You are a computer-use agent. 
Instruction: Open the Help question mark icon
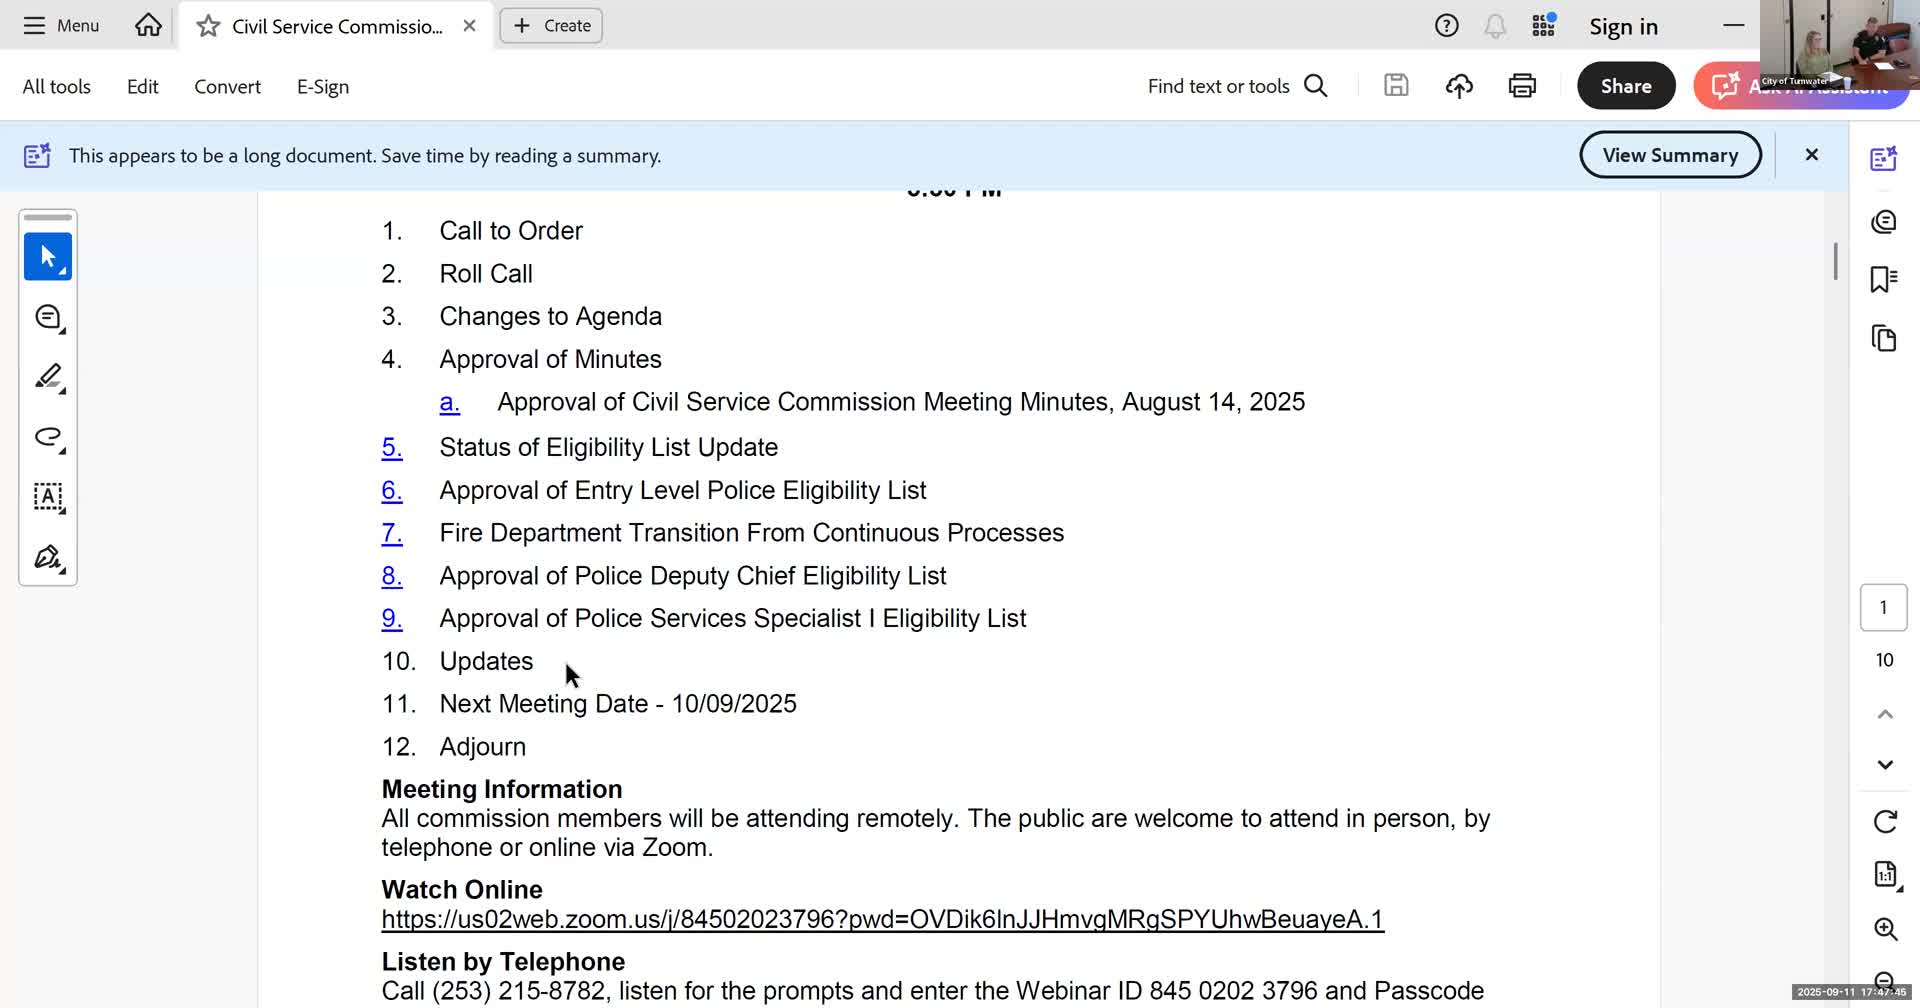(x=1446, y=26)
